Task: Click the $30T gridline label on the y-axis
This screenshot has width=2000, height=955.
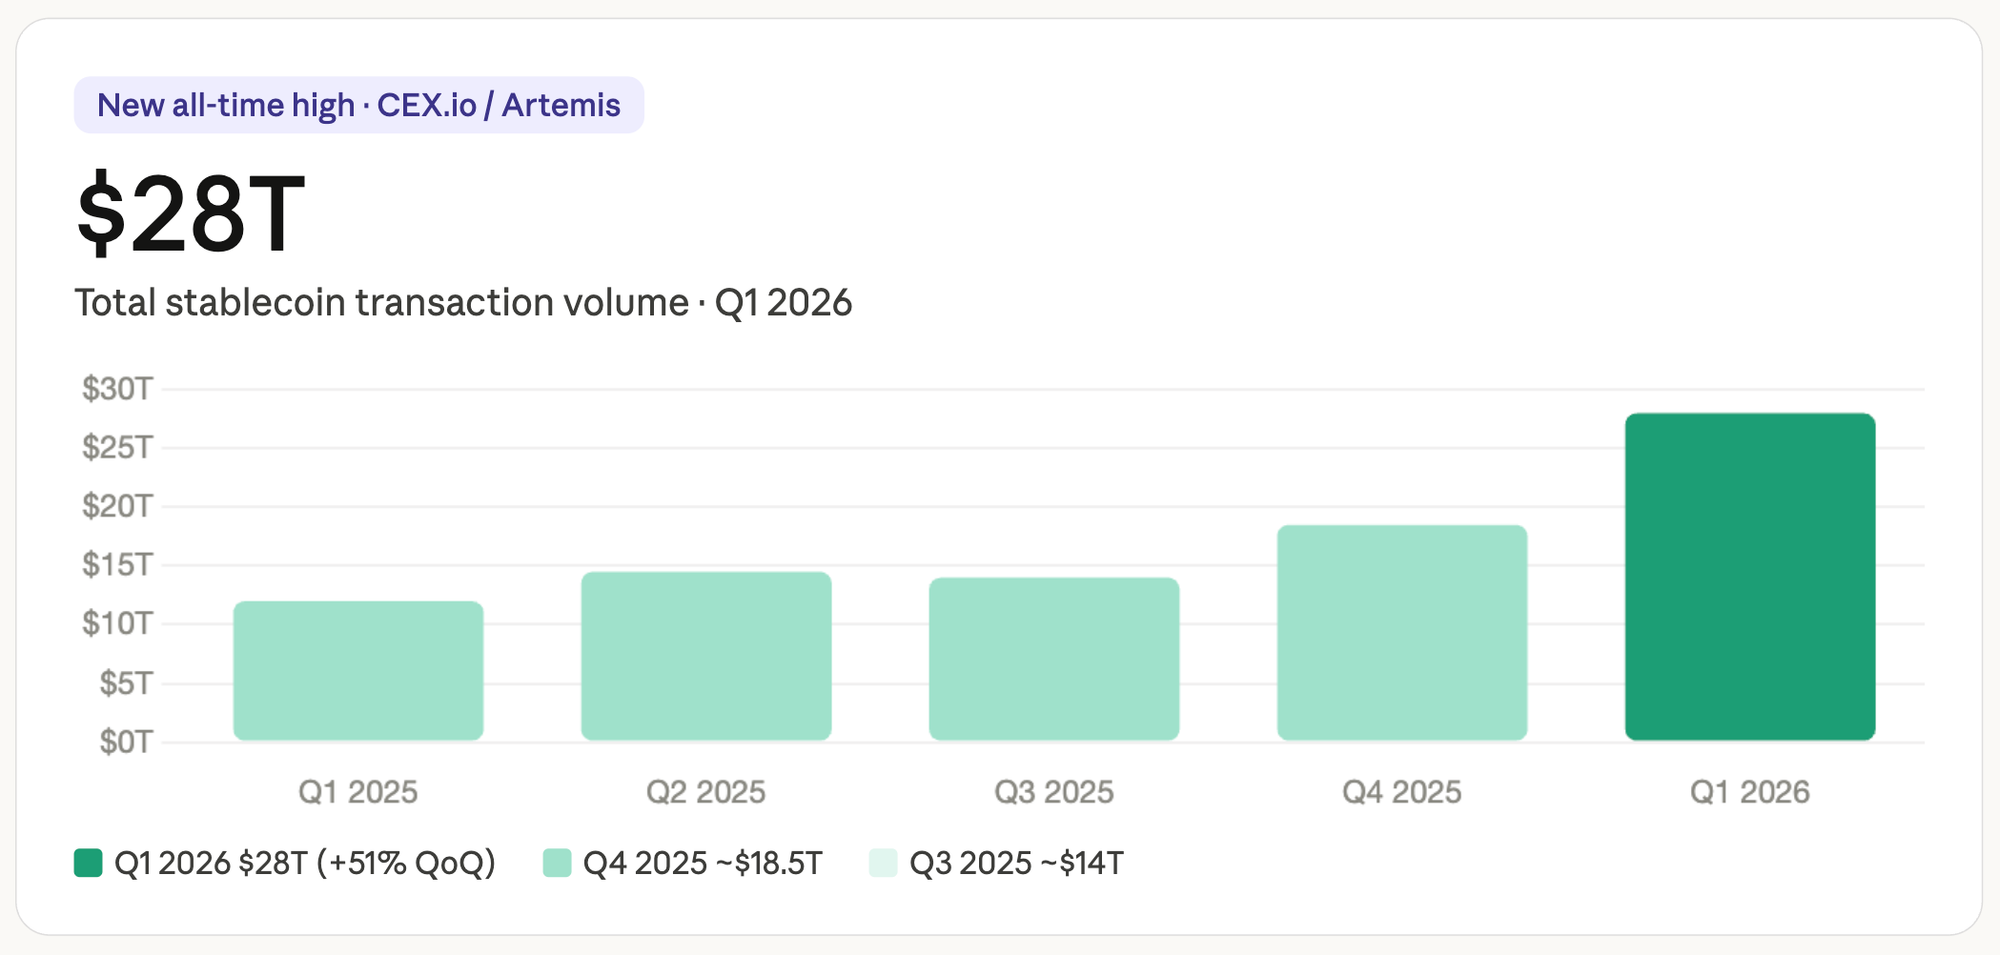Action: 118,389
